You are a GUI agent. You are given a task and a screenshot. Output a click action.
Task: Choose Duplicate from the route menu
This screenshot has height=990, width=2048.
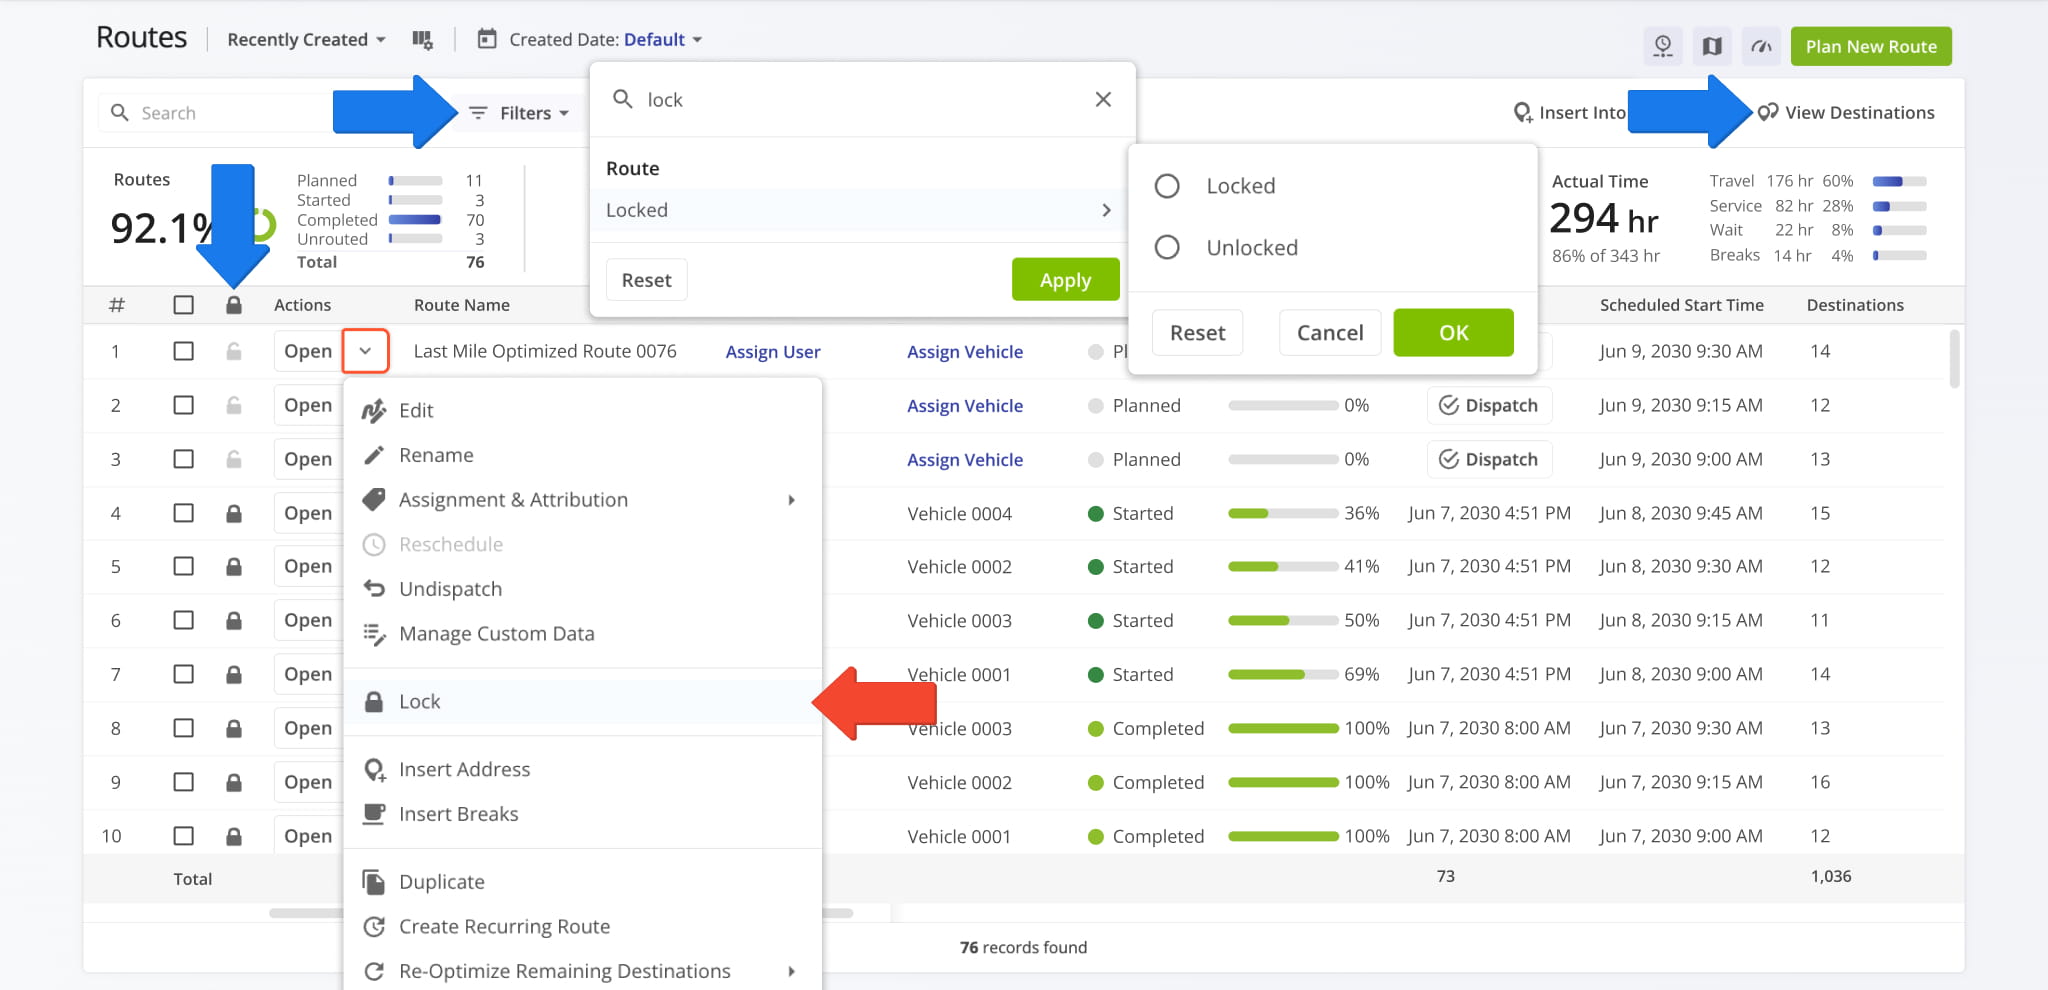click(x=582, y=882)
